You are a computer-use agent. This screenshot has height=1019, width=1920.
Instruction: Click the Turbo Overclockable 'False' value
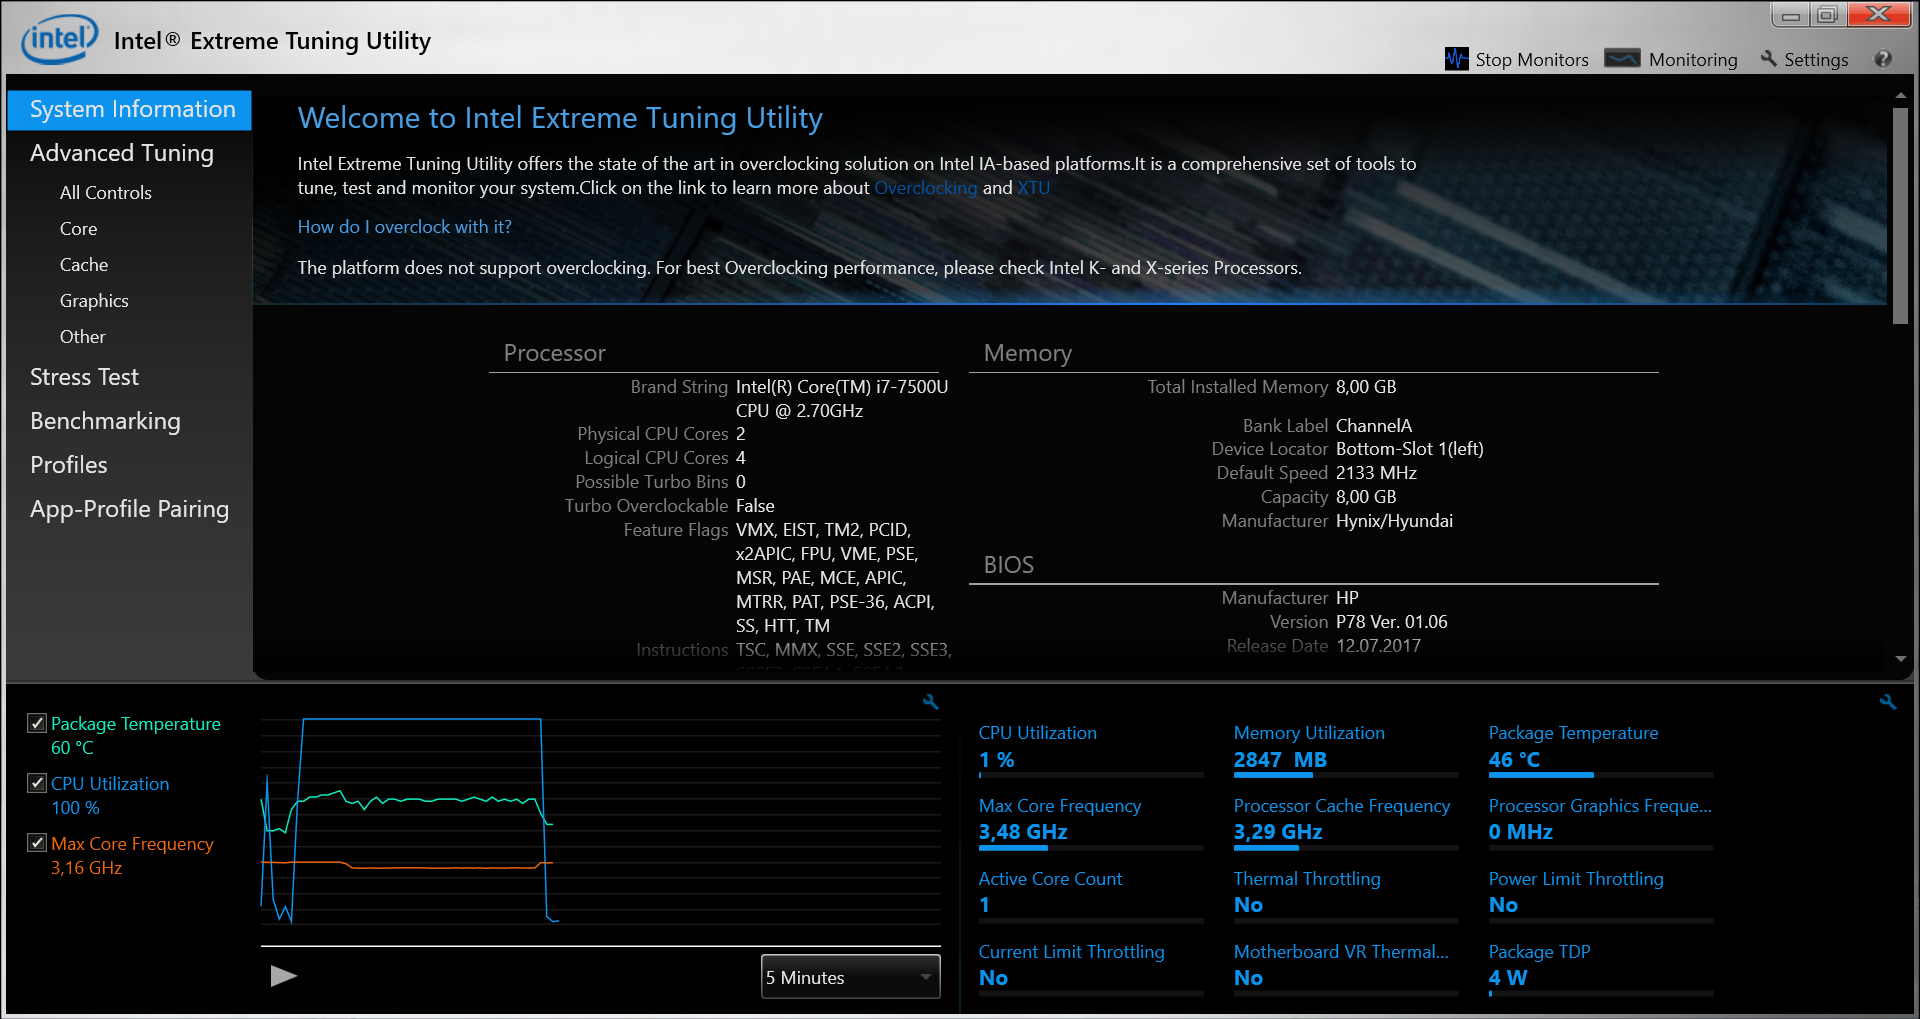coord(755,506)
